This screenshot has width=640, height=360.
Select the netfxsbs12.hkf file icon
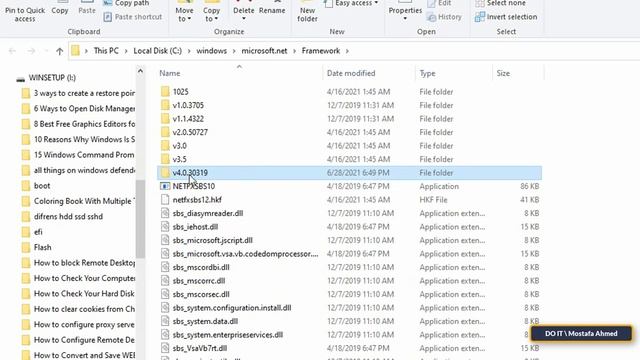coord(165,200)
